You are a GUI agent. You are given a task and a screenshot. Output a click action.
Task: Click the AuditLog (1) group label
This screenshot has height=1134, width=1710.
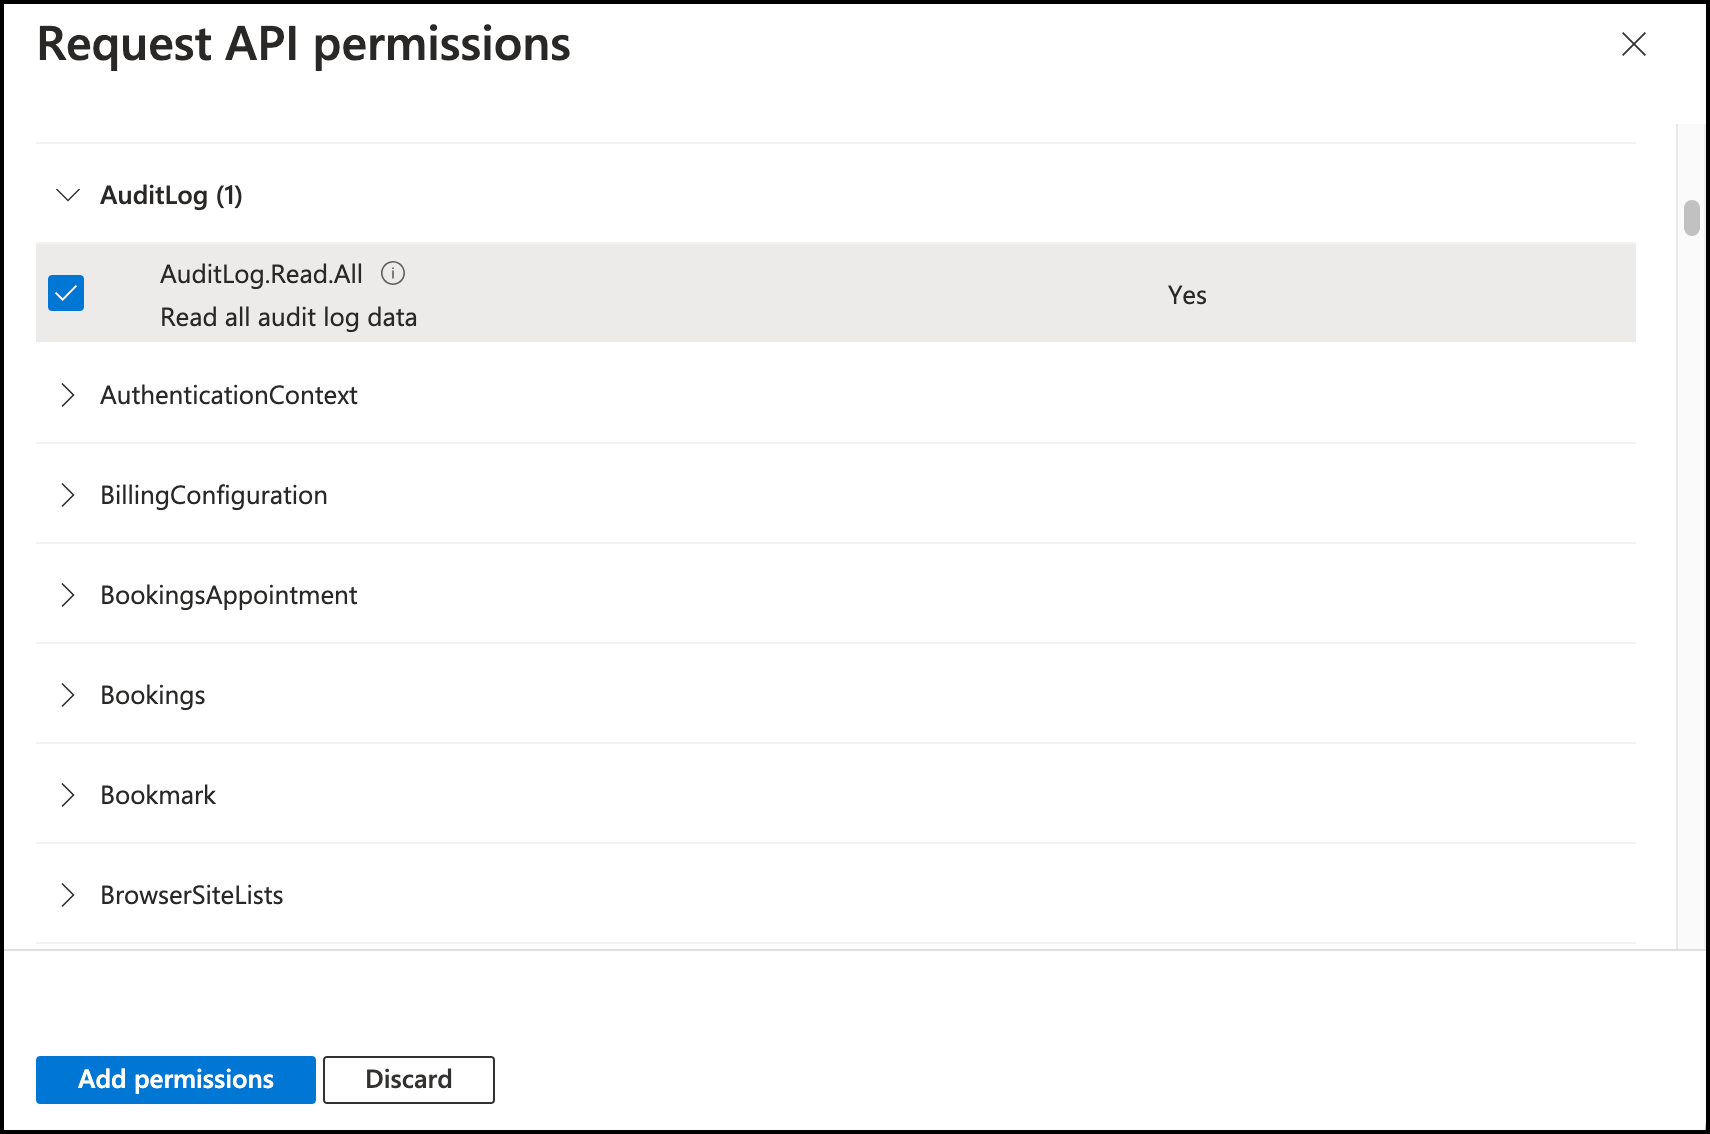171,195
